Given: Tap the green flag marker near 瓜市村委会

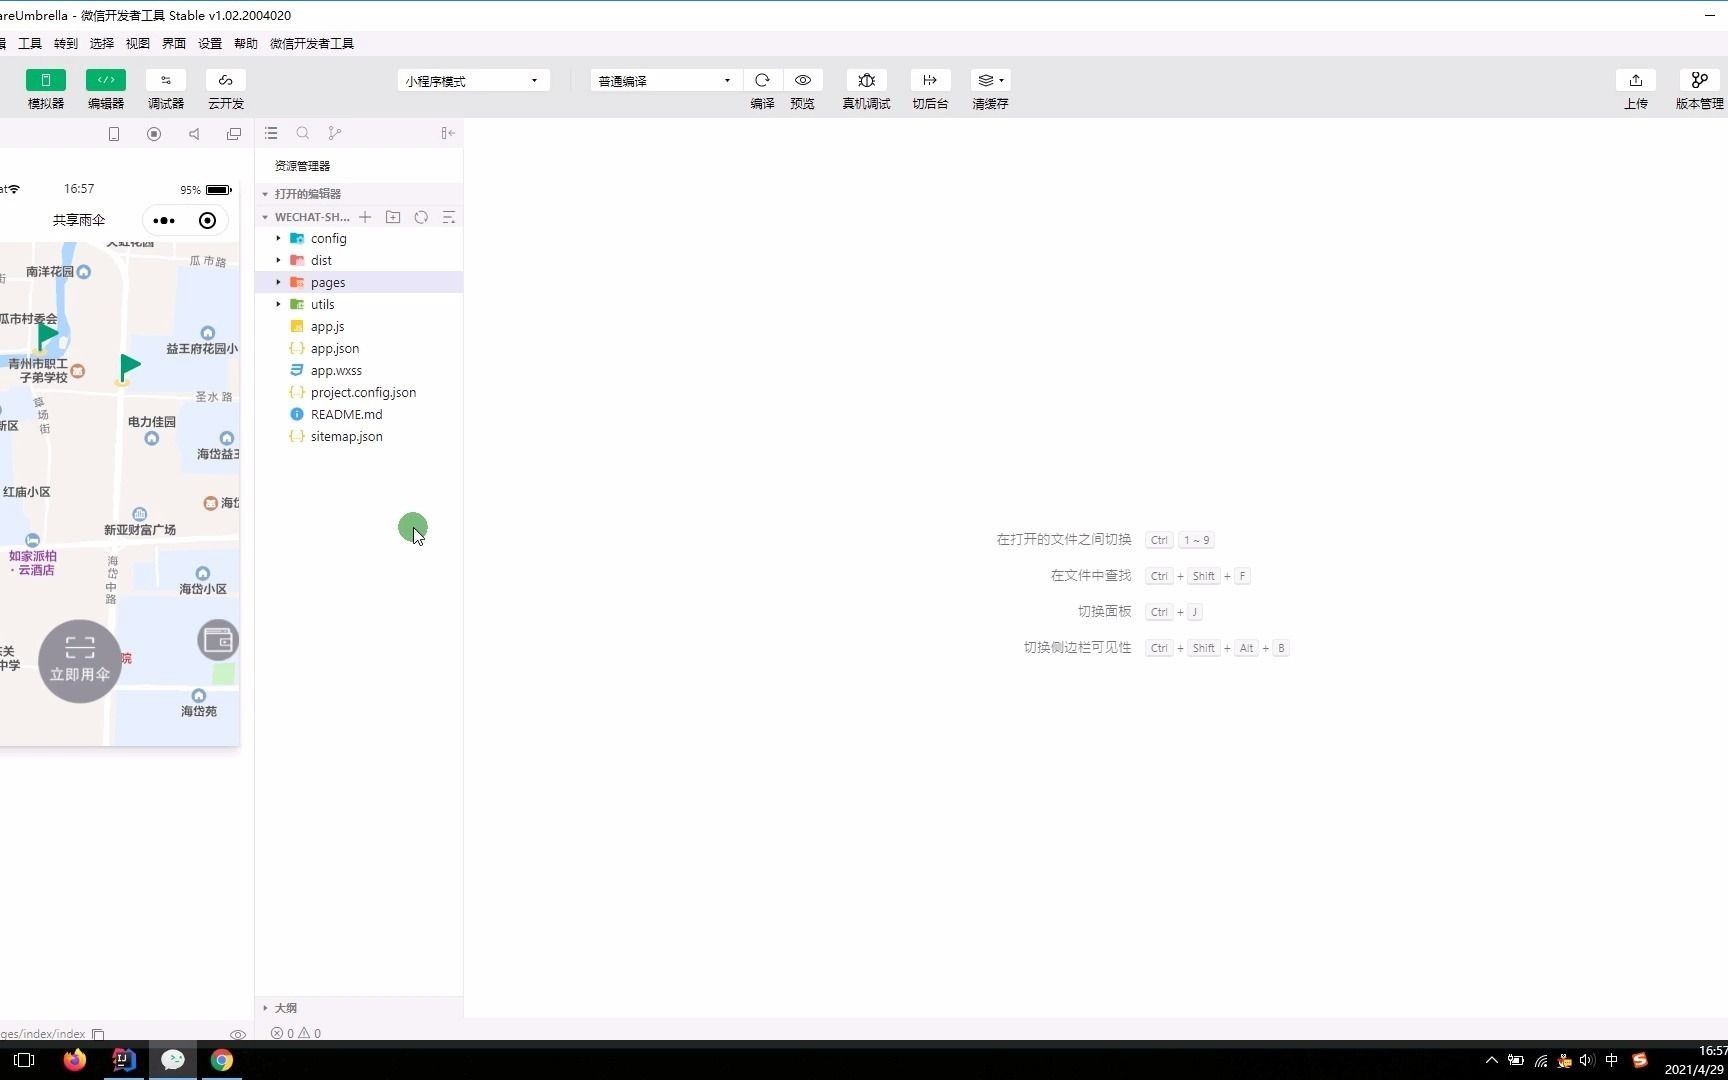Looking at the screenshot, I should [x=46, y=336].
